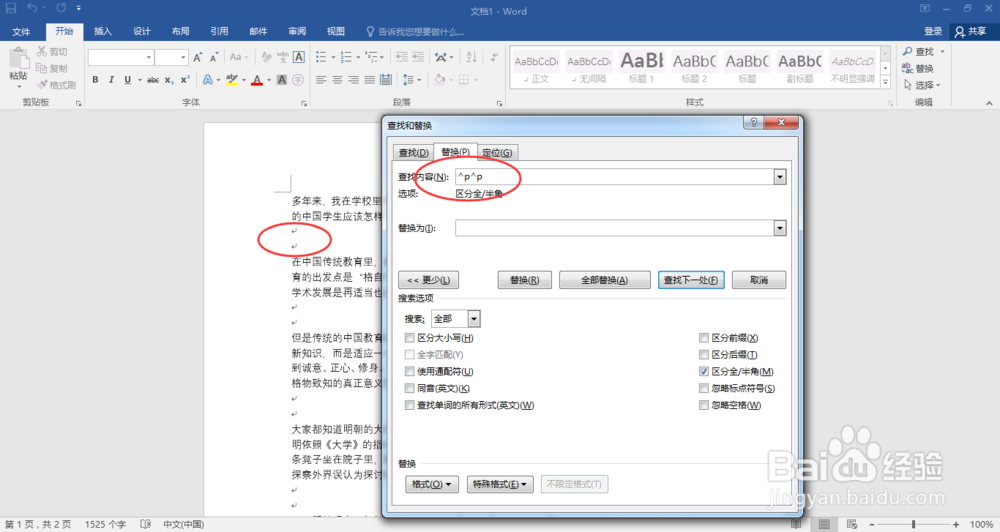Adjust the zoom slider in status bar
This screenshot has width=1000, height=532.
pyautogui.click(x=913, y=524)
